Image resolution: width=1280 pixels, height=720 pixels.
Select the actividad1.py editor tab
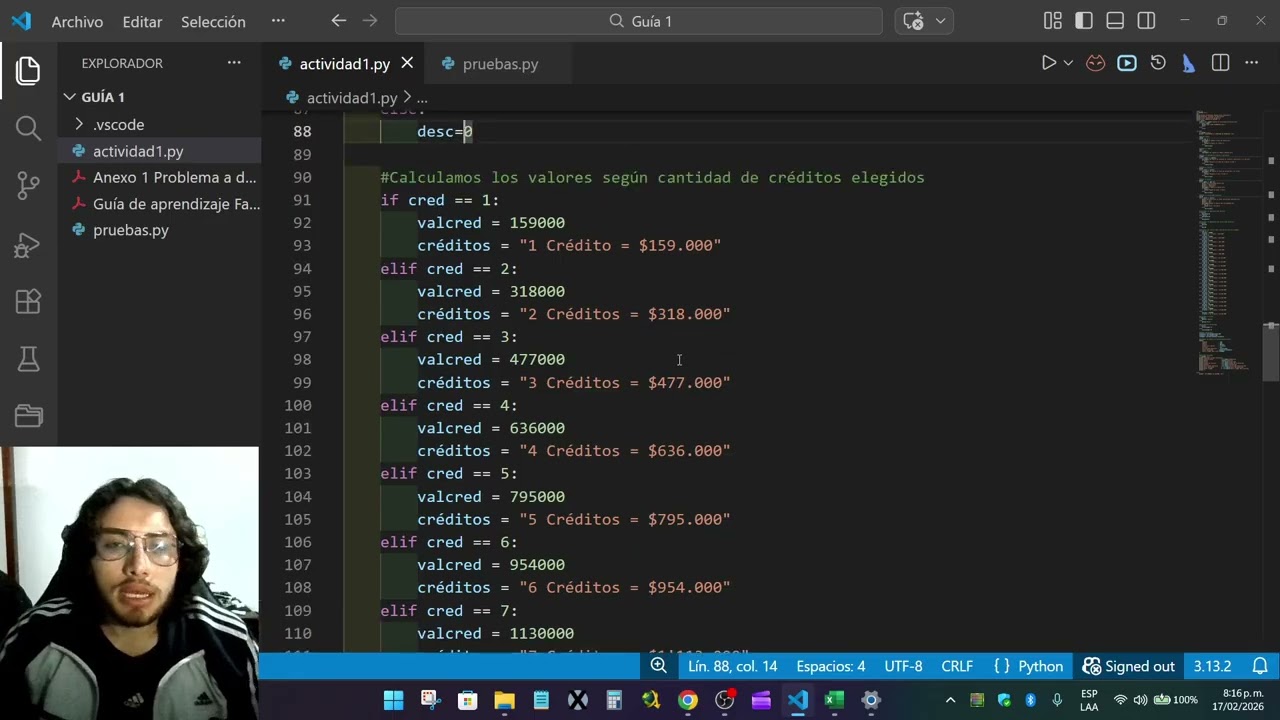click(344, 63)
